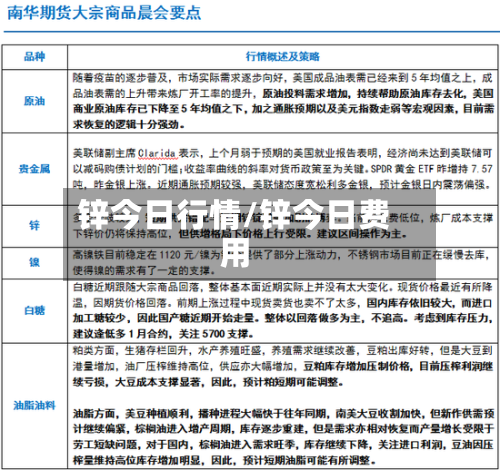Click the title 南华期货大宗商品晨会要点
Viewport: 500px width, 470px height.
pyautogui.click(x=104, y=13)
